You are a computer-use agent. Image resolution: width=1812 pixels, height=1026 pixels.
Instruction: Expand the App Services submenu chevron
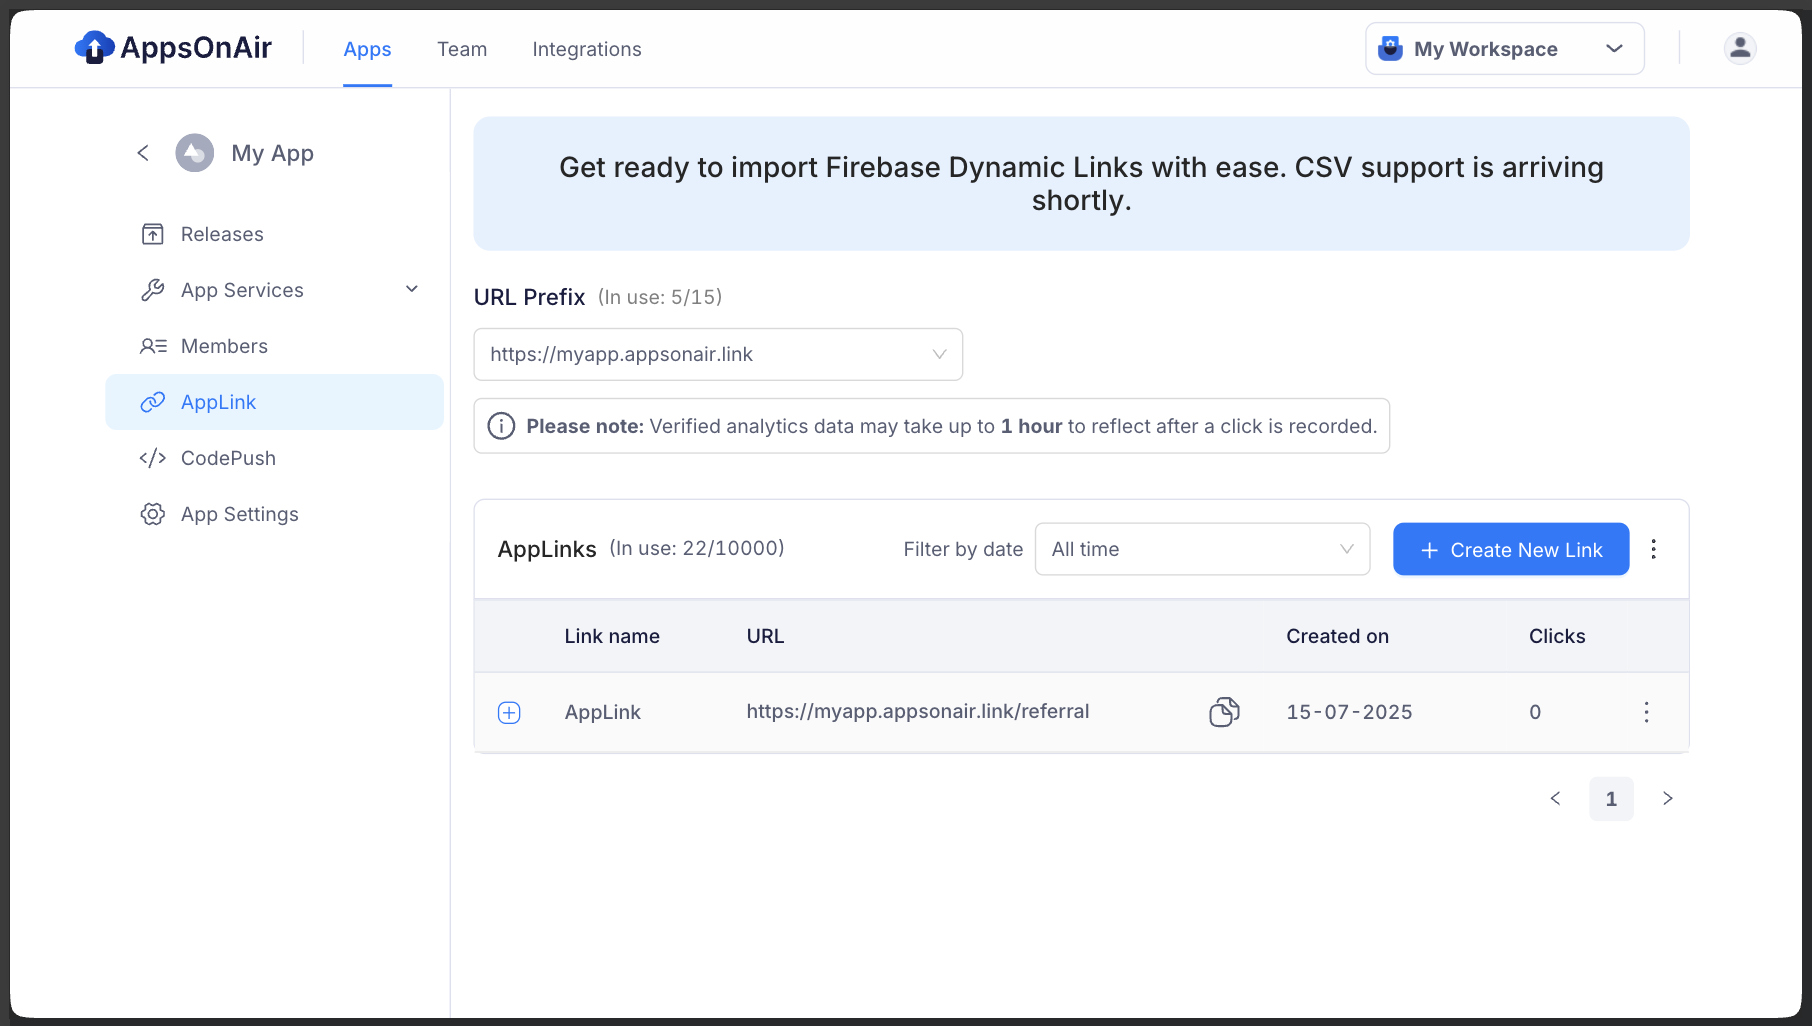click(x=412, y=290)
